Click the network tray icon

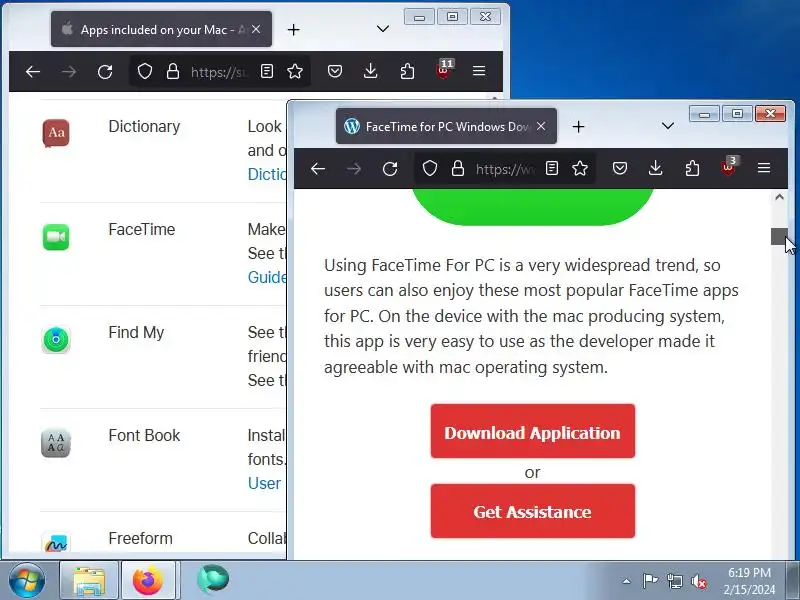(x=675, y=581)
